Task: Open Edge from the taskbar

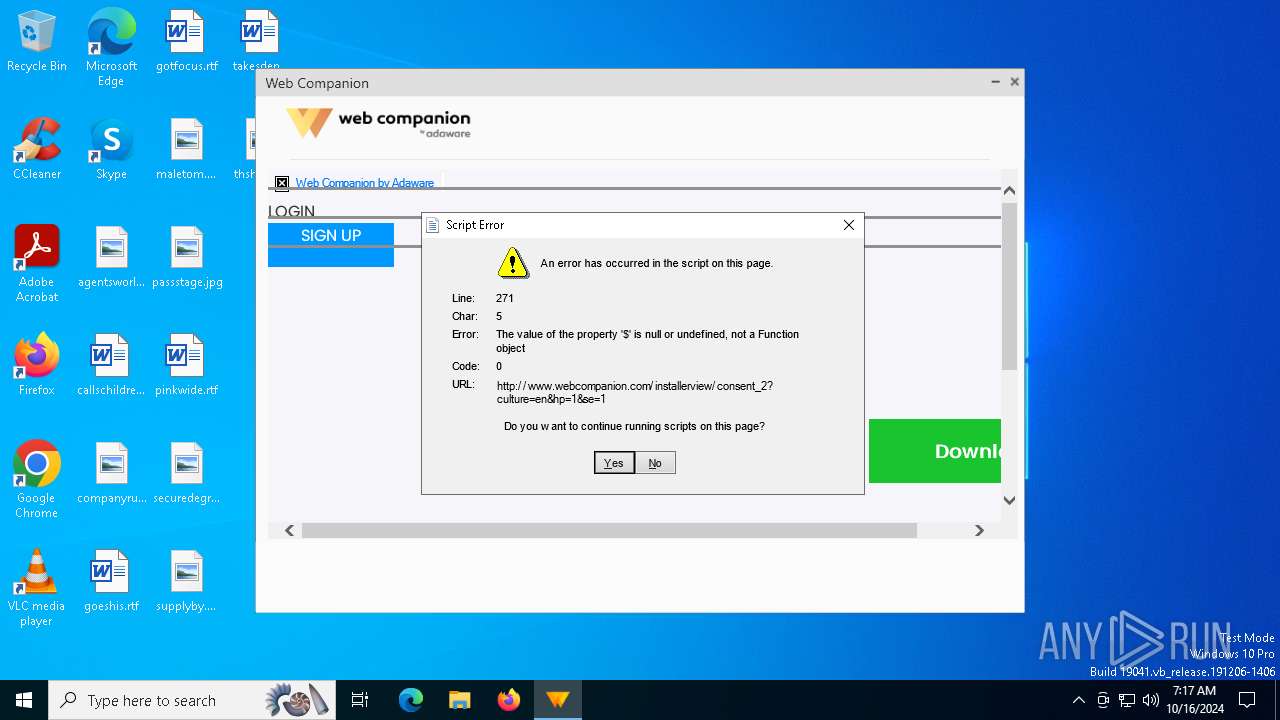Action: point(411,700)
